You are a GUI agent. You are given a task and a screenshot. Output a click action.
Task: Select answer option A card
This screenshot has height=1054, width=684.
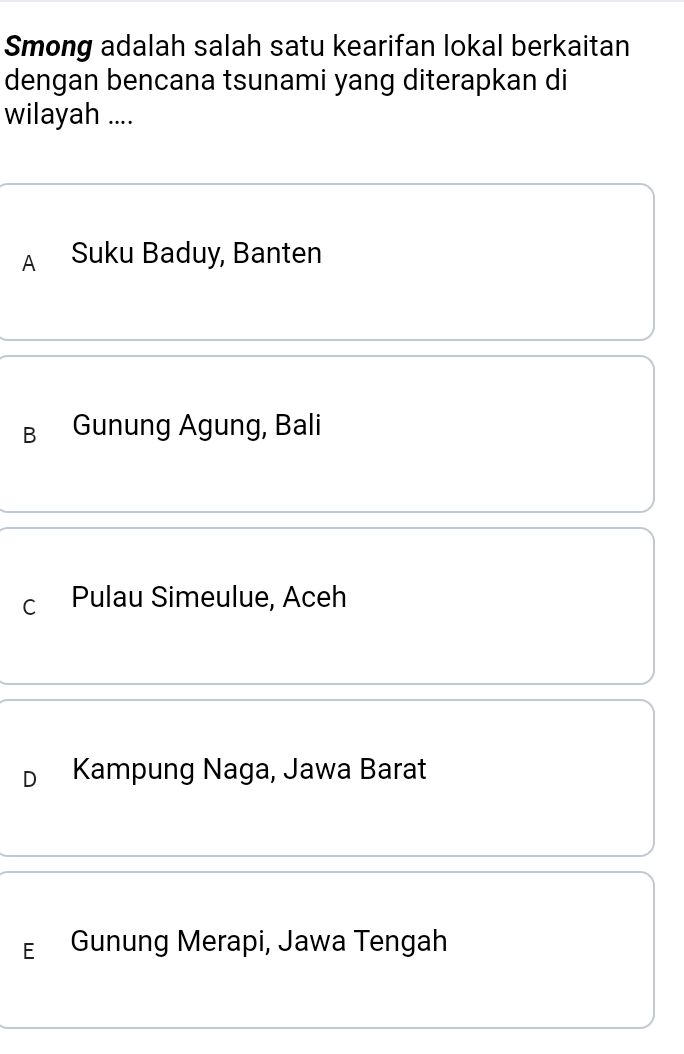(328, 262)
